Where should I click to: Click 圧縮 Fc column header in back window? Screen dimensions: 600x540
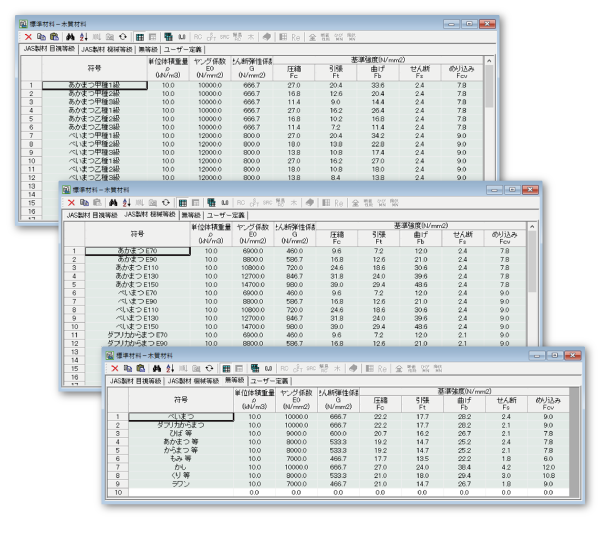pyautogui.click(x=294, y=72)
